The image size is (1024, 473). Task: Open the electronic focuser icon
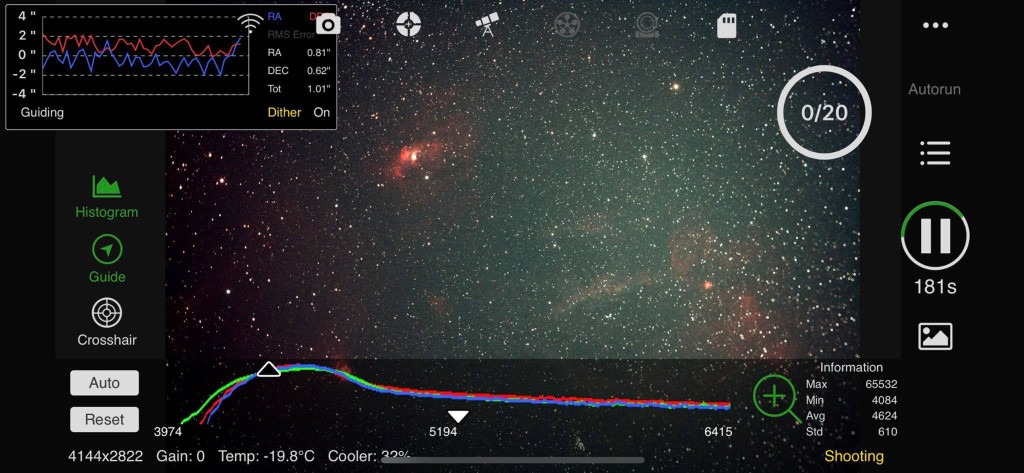(647, 25)
